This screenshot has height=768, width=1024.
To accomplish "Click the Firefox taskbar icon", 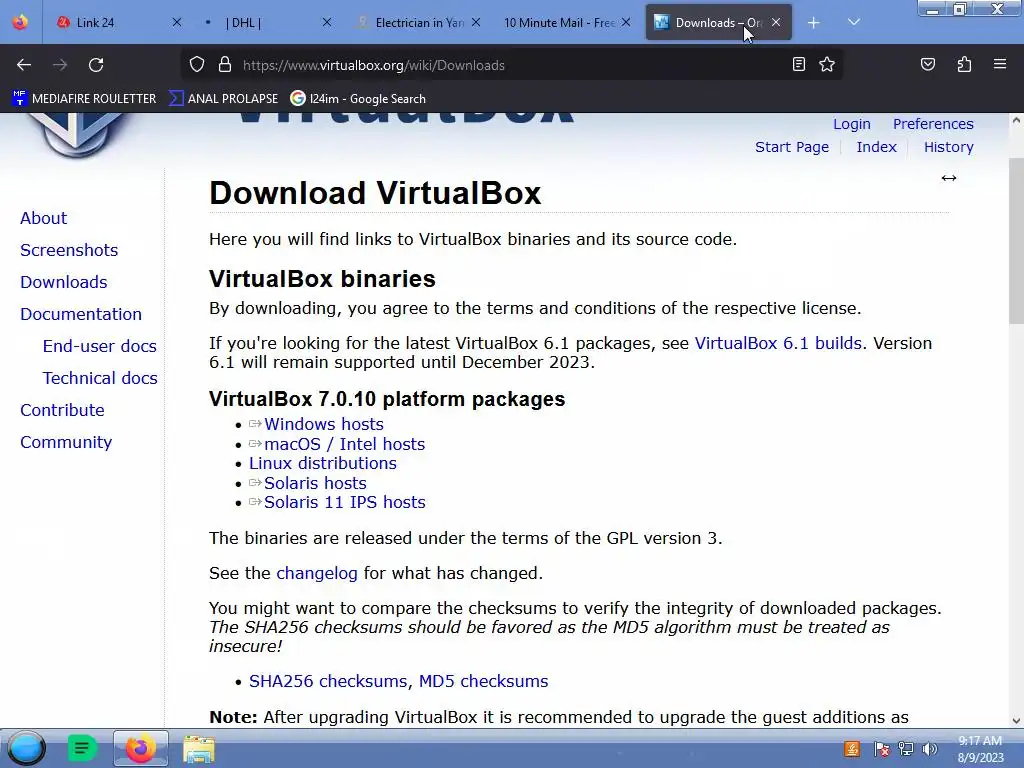I will (x=140, y=748).
